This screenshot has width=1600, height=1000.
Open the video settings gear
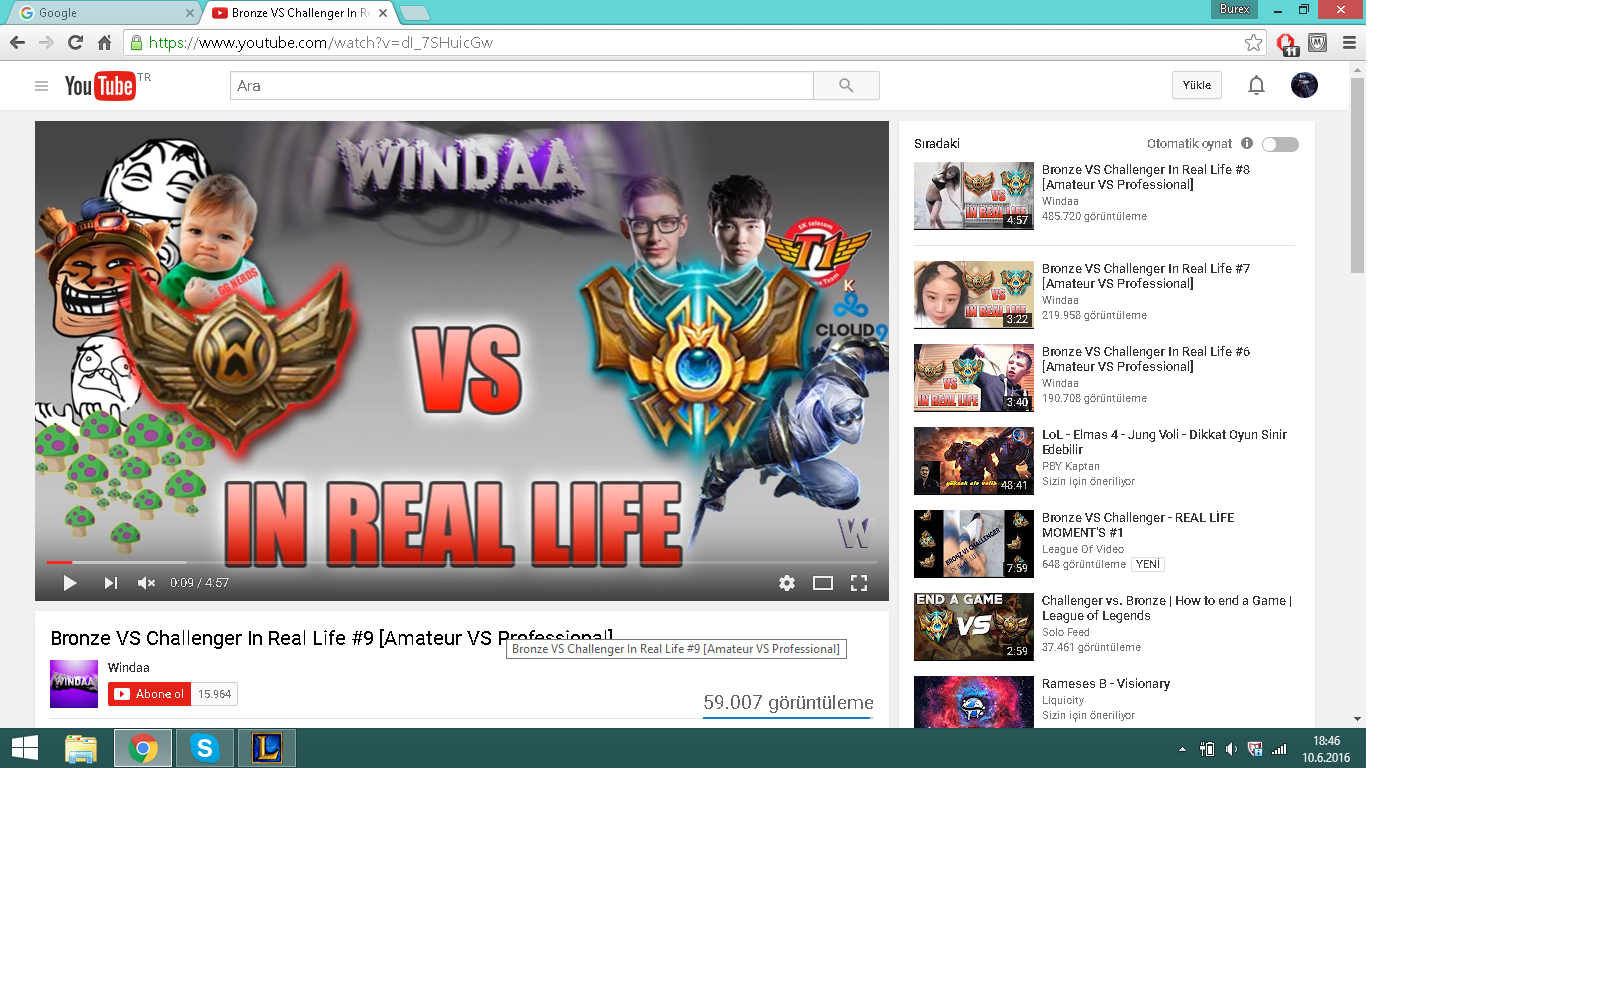click(x=787, y=583)
